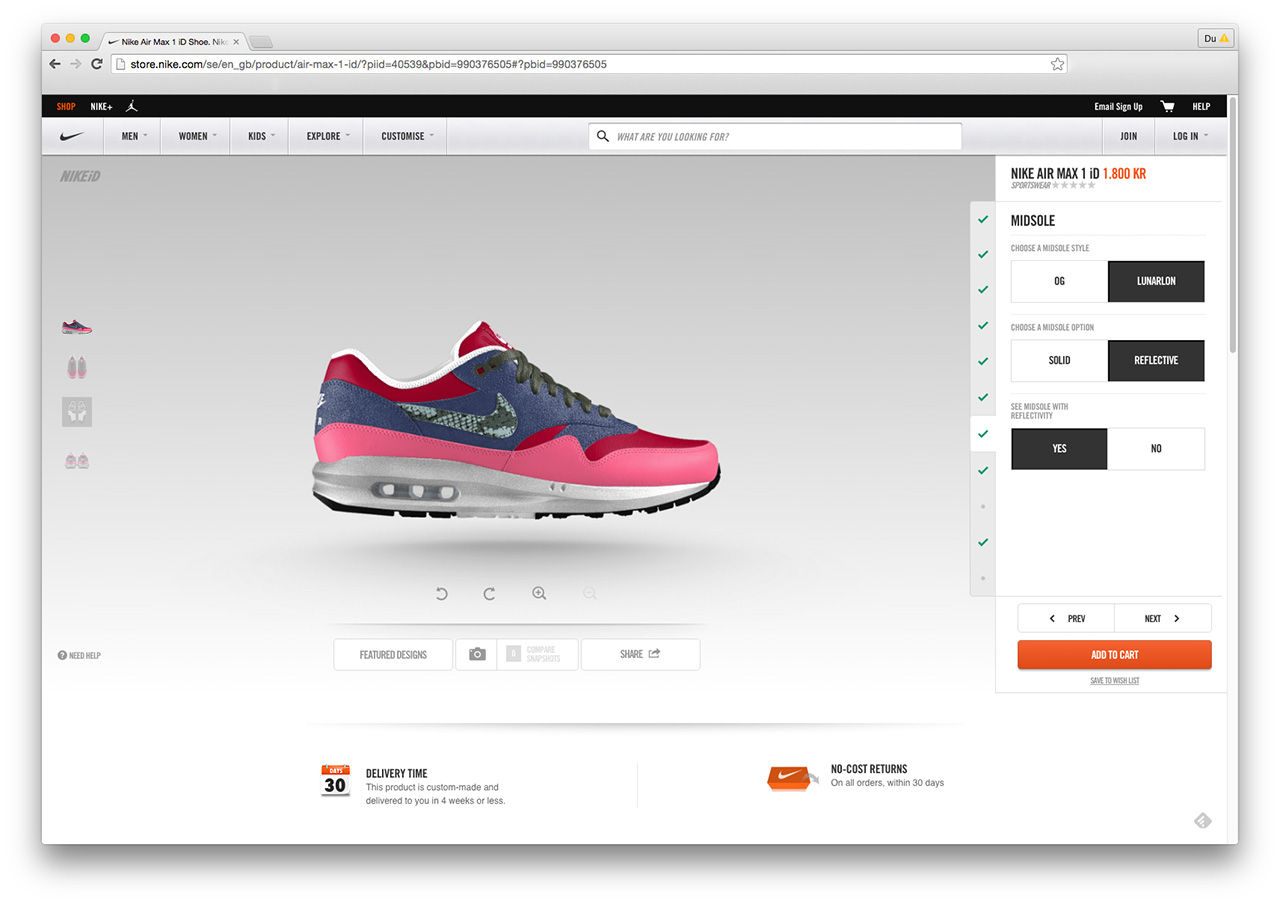
Task: Click the browser address bar
Action: click(x=589, y=64)
